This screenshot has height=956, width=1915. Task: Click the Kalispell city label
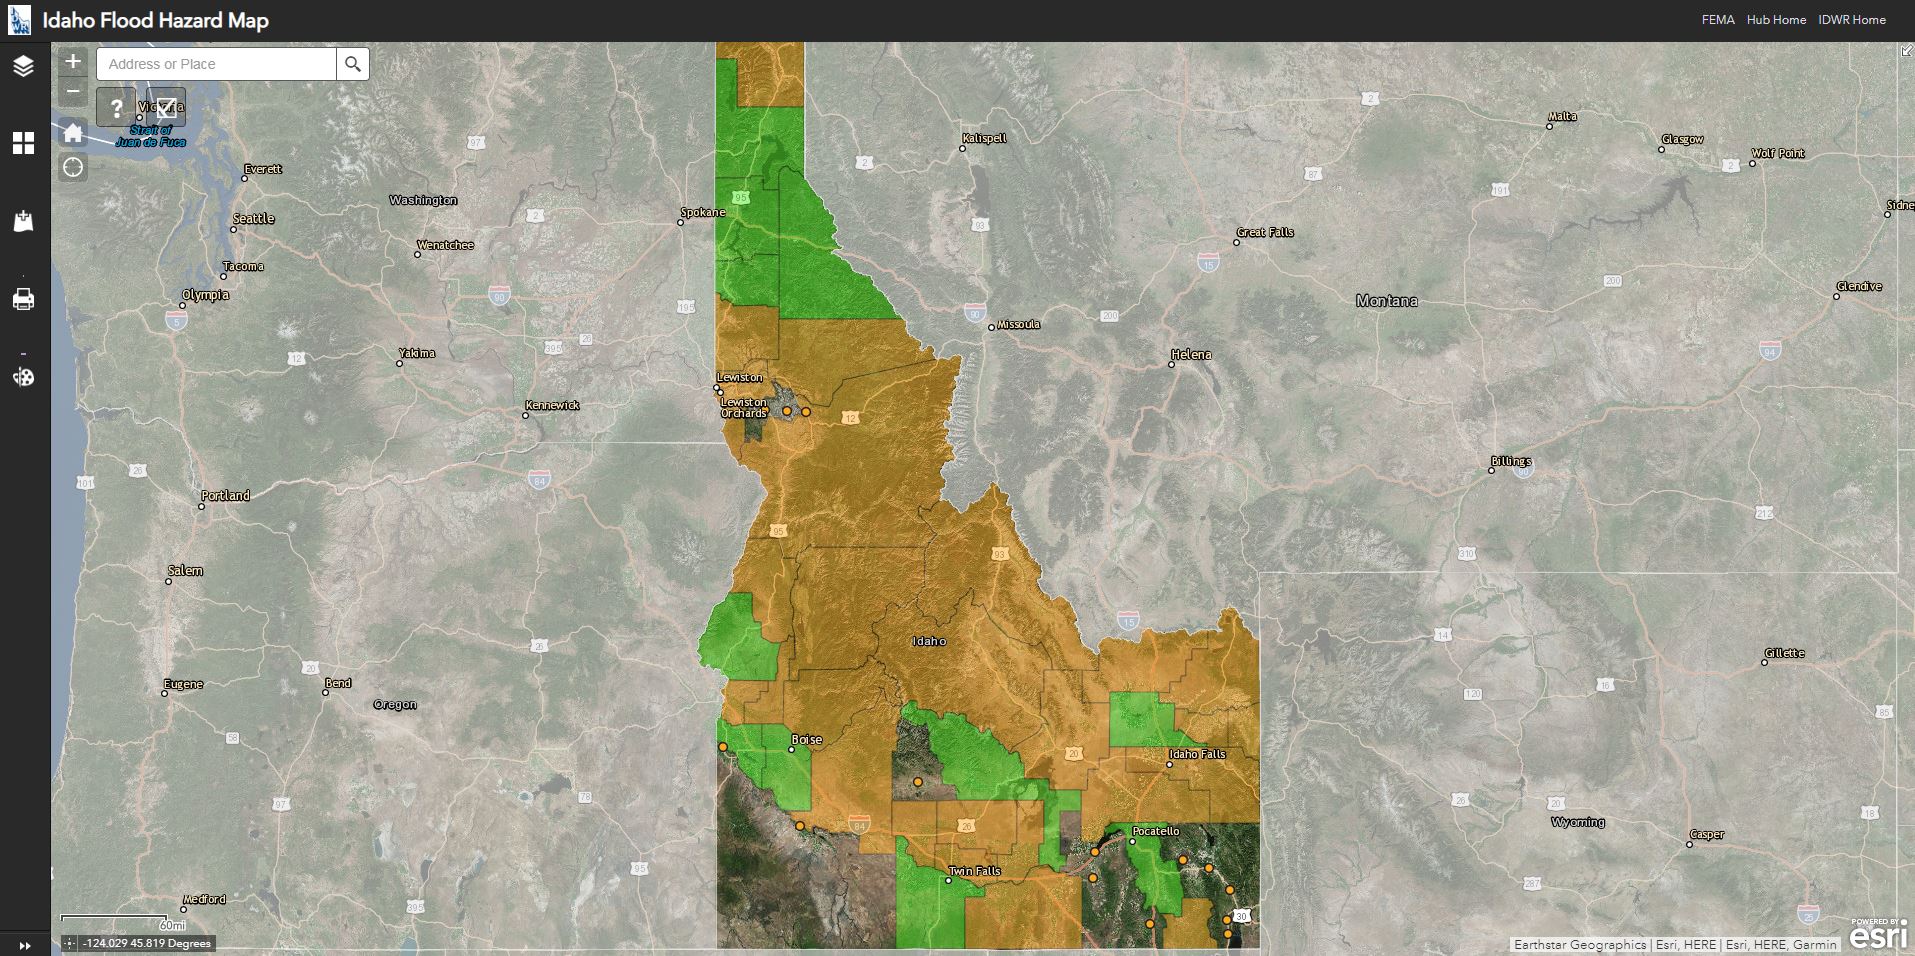click(x=984, y=138)
